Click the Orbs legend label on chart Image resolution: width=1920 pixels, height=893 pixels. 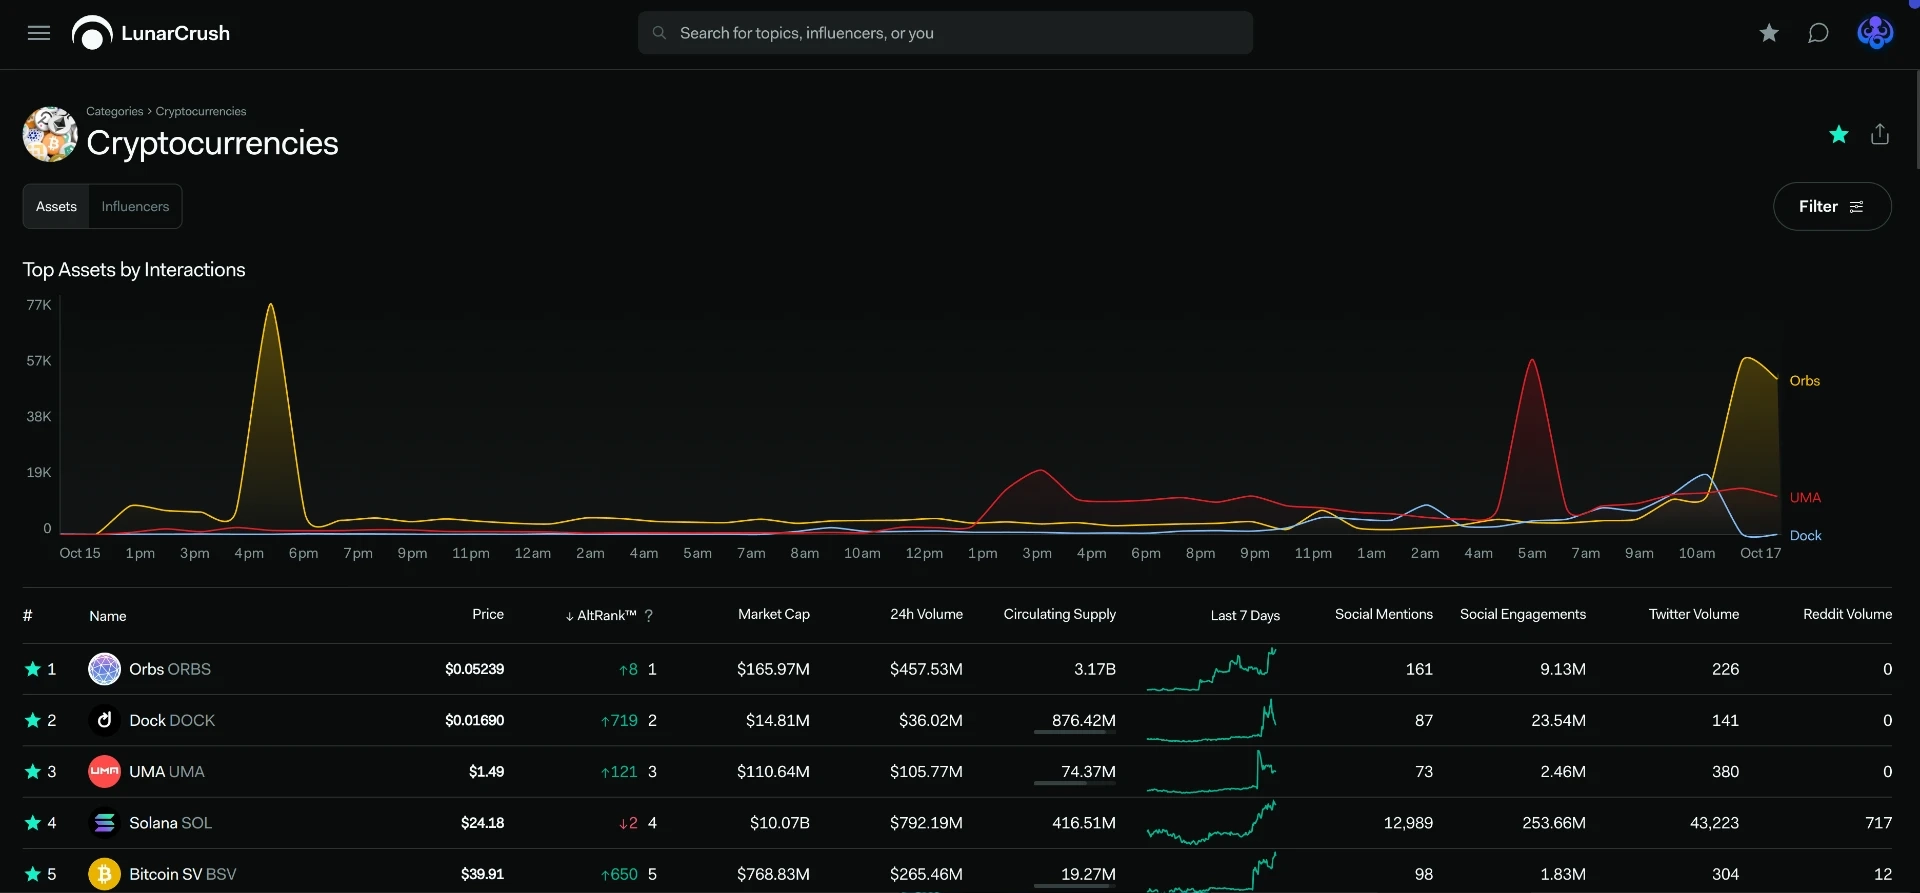[x=1804, y=381]
